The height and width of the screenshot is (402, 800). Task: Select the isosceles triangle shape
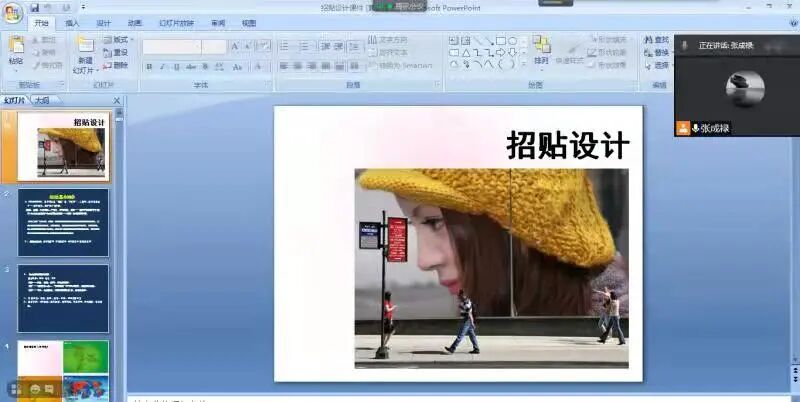pyautogui.click(x=466, y=53)
